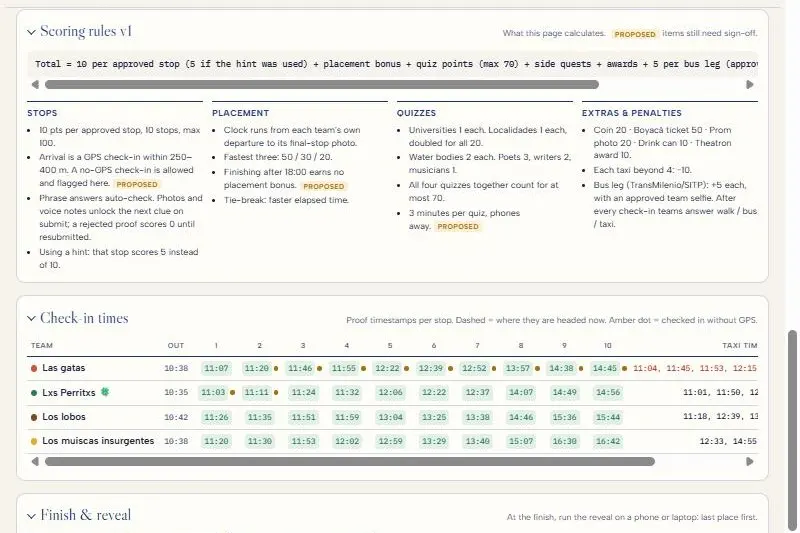Click the red dot beside Las gatas
This screenshot has height=533, width=800.
pos(34,368)
